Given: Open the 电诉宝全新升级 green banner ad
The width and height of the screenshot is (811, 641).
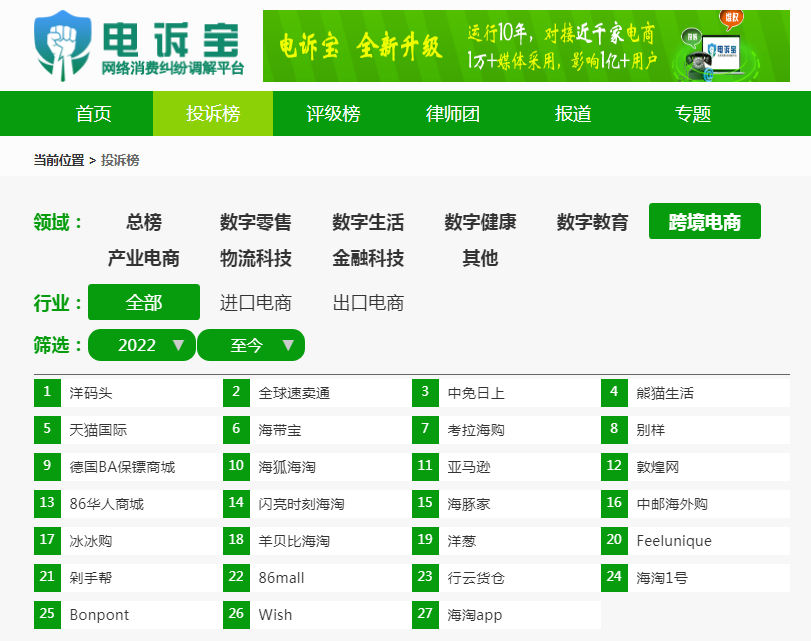Looking at the screenshot, I should tap(526, 46).
